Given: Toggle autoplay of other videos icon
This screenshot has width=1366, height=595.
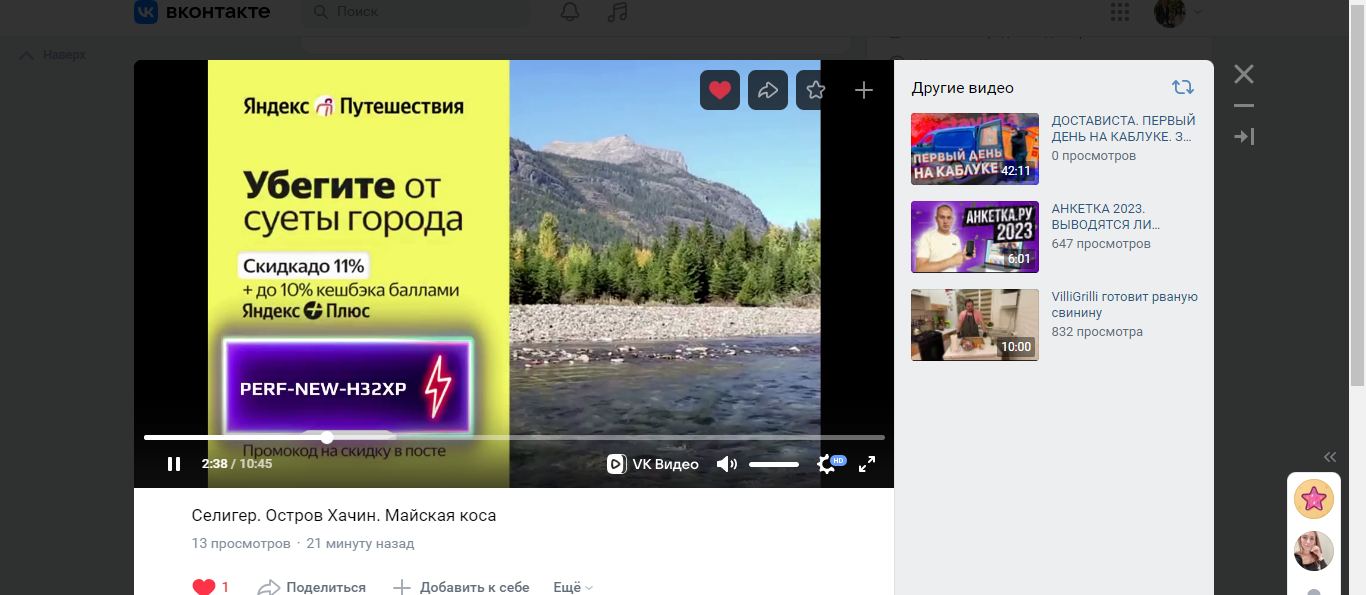Looking at the screenshot, I should [1183, 87].
